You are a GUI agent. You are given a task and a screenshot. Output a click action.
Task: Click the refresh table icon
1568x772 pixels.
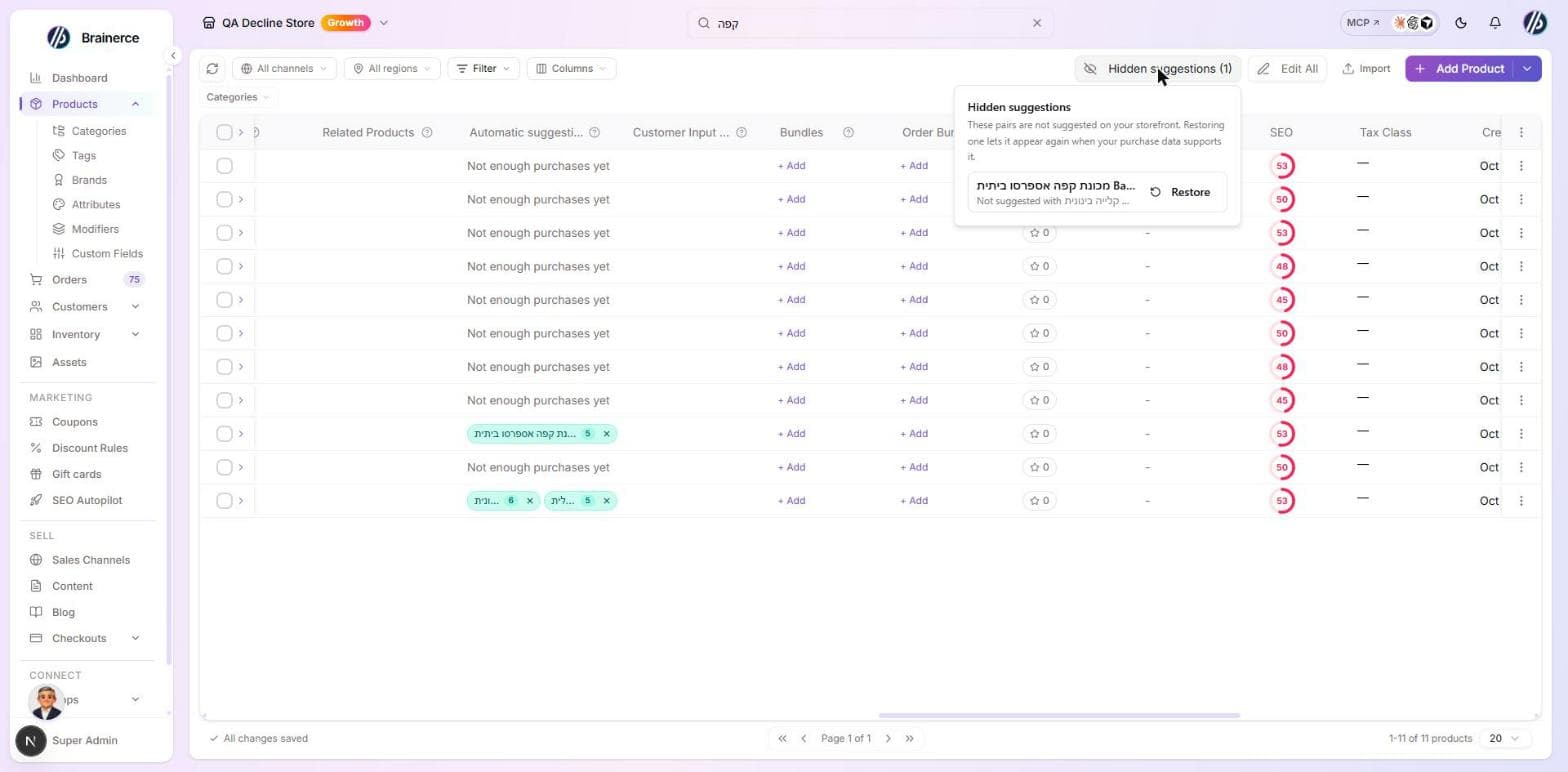212,69
